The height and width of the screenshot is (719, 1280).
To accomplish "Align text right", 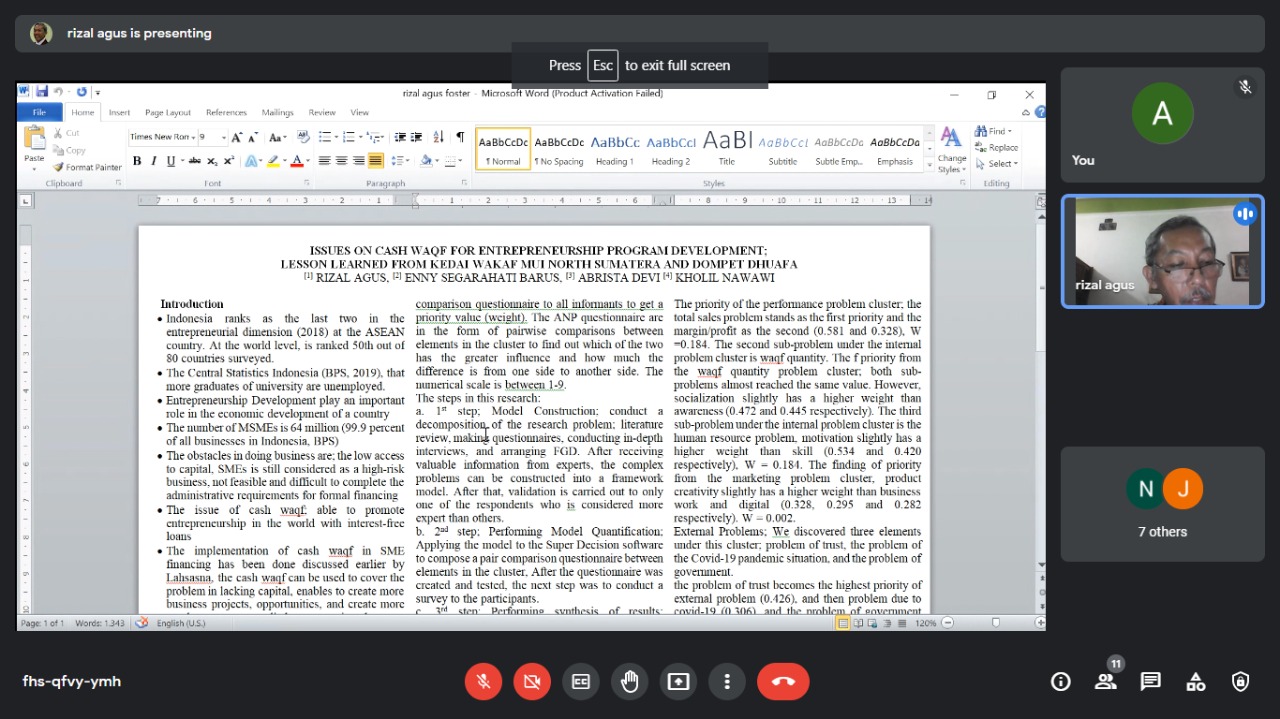I will [x=358, y=161].
